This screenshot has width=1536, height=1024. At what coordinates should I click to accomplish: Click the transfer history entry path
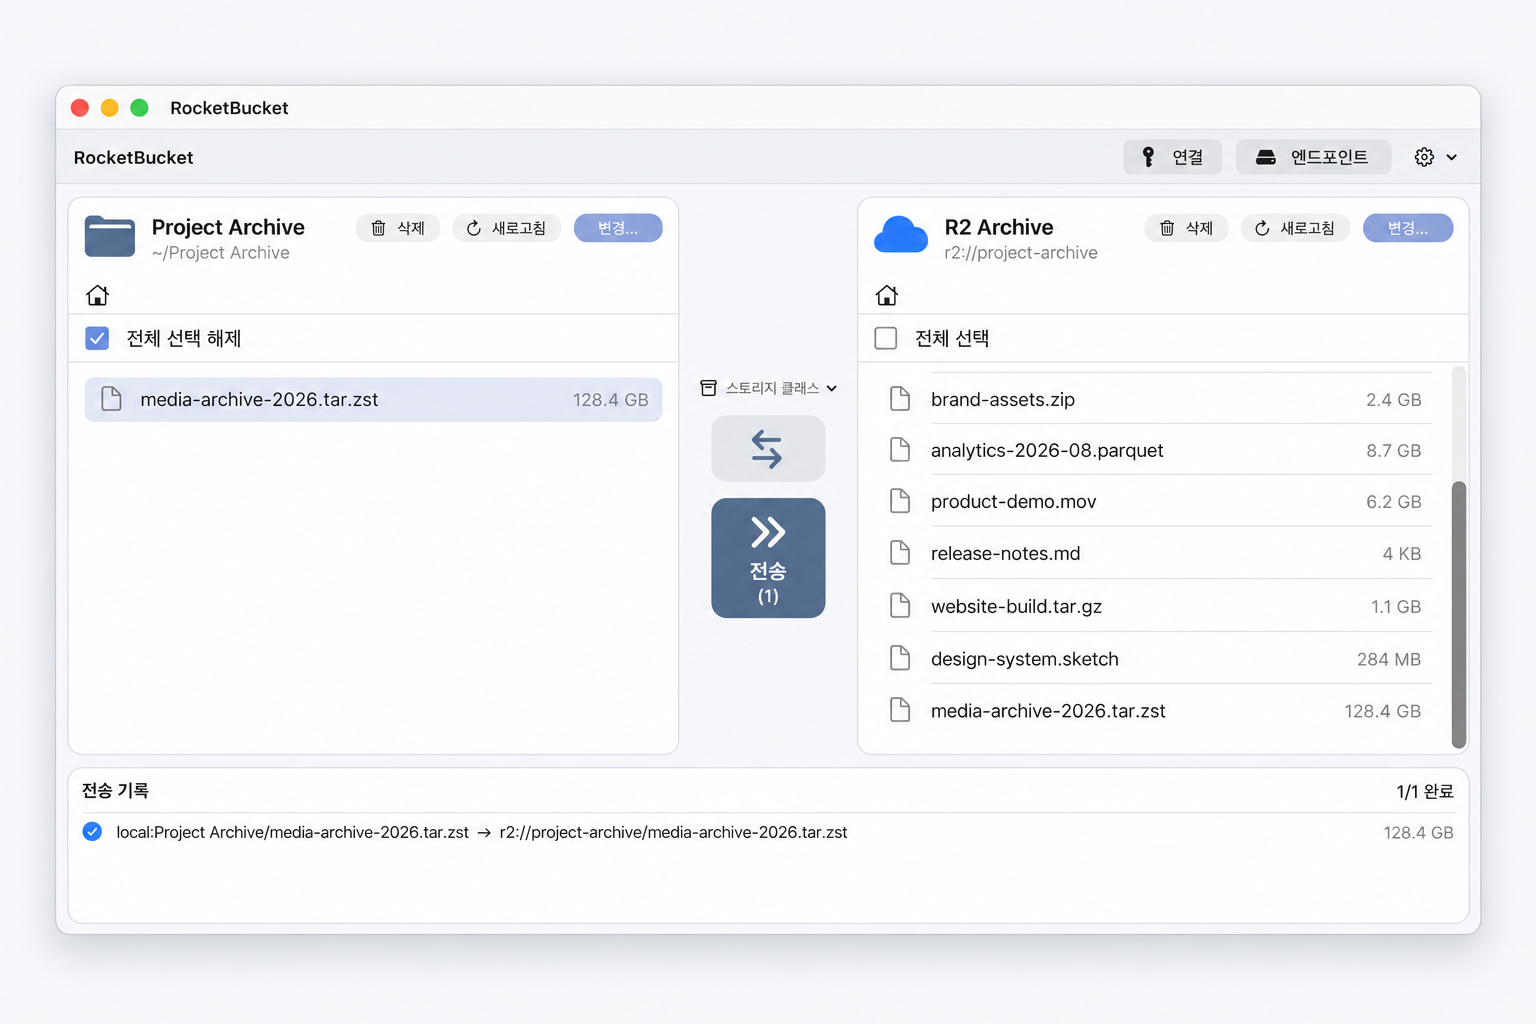pos(482,832)
